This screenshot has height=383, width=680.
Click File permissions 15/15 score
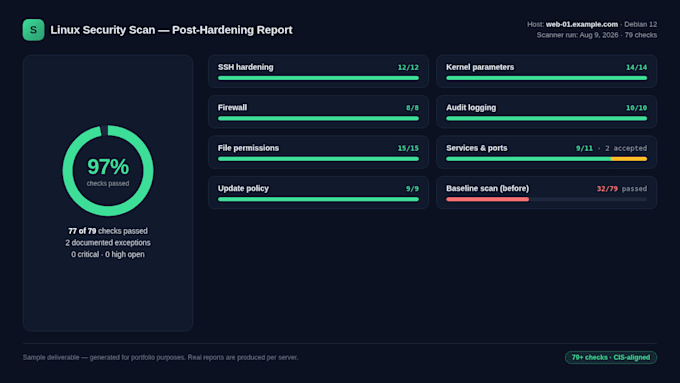click(x=408, y=148)
